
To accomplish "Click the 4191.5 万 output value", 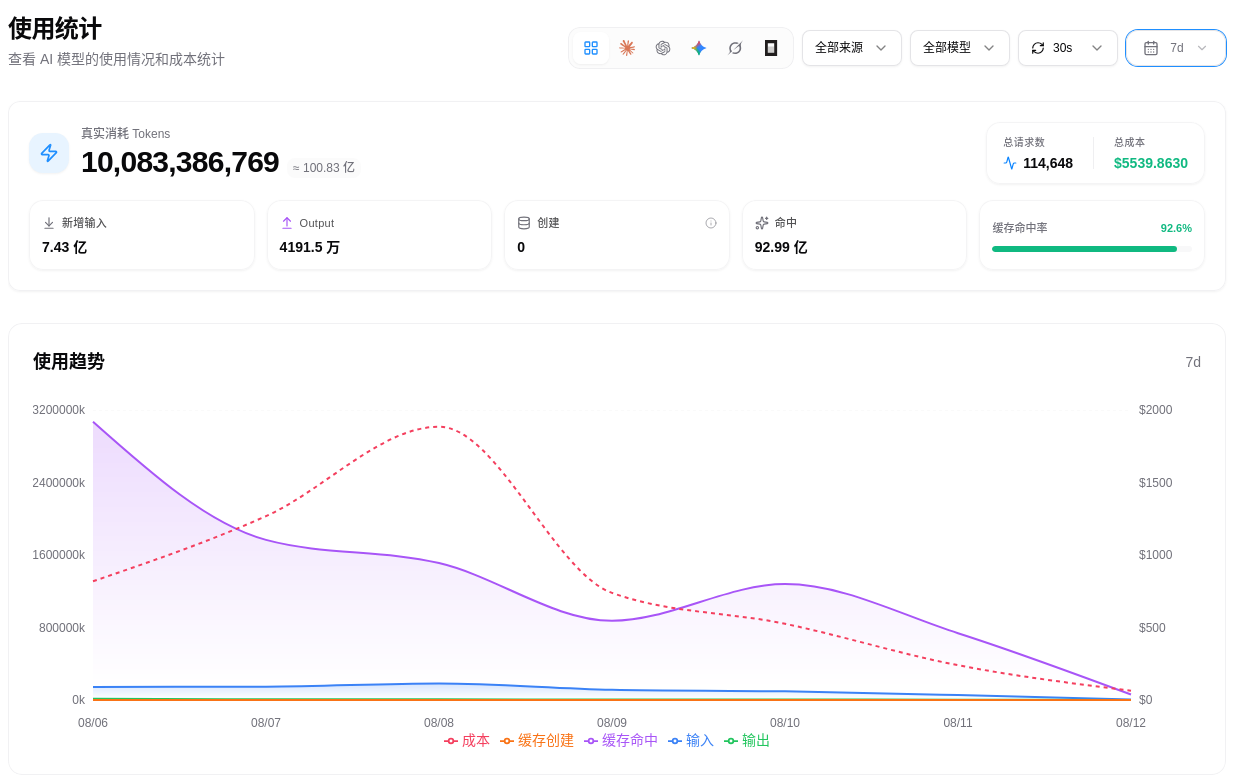I will (310, 247).
